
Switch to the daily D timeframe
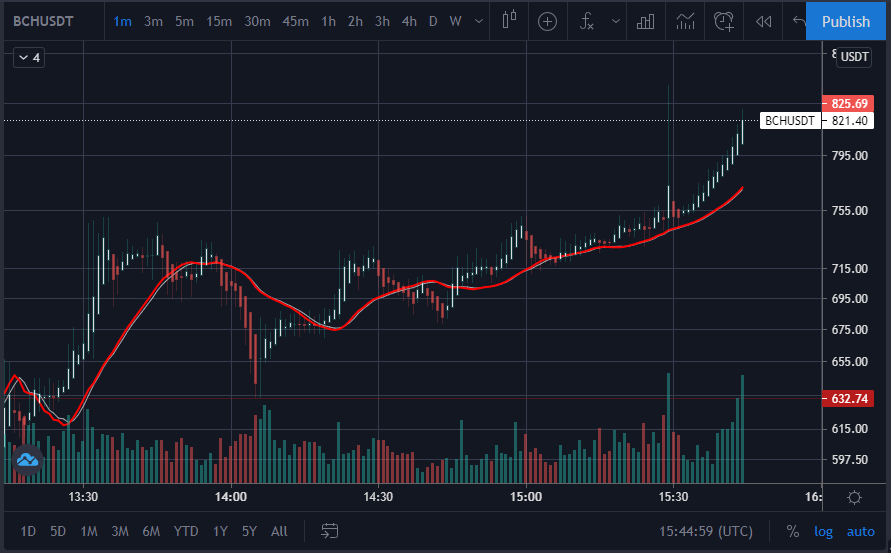click(x=433, y=22)
